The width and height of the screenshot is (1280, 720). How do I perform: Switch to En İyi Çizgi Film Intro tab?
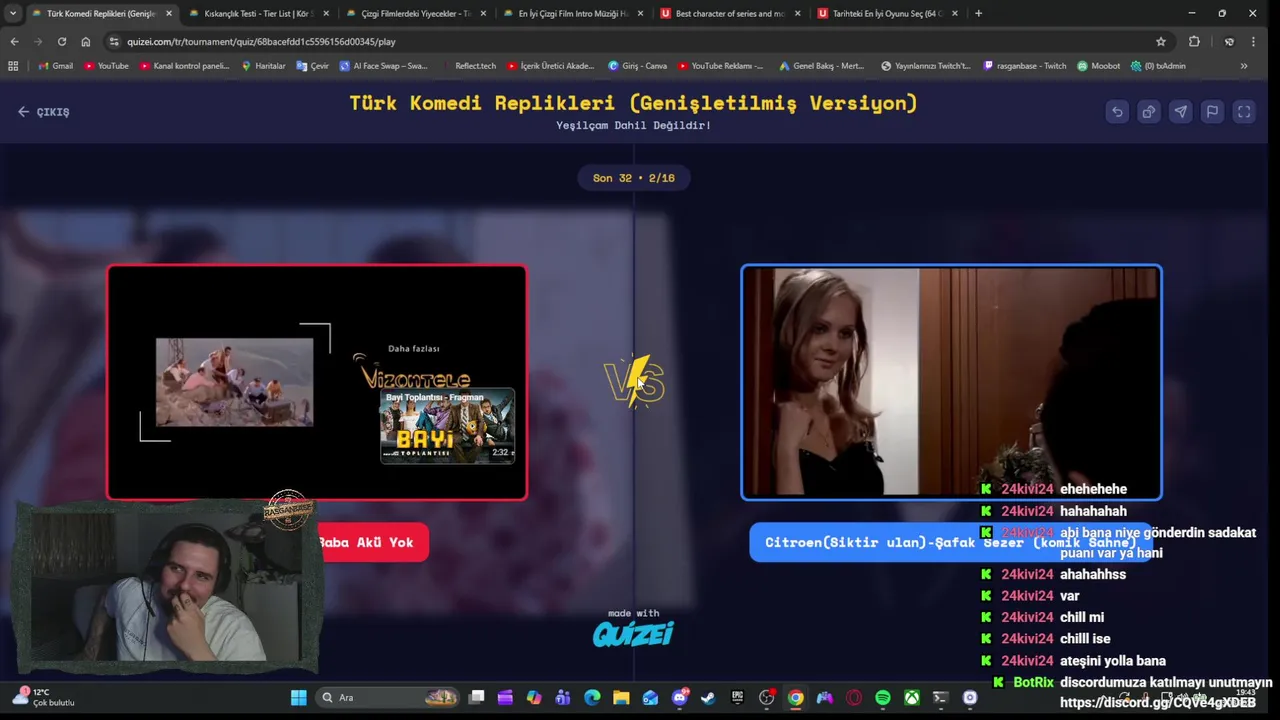(x=572, y=13)
